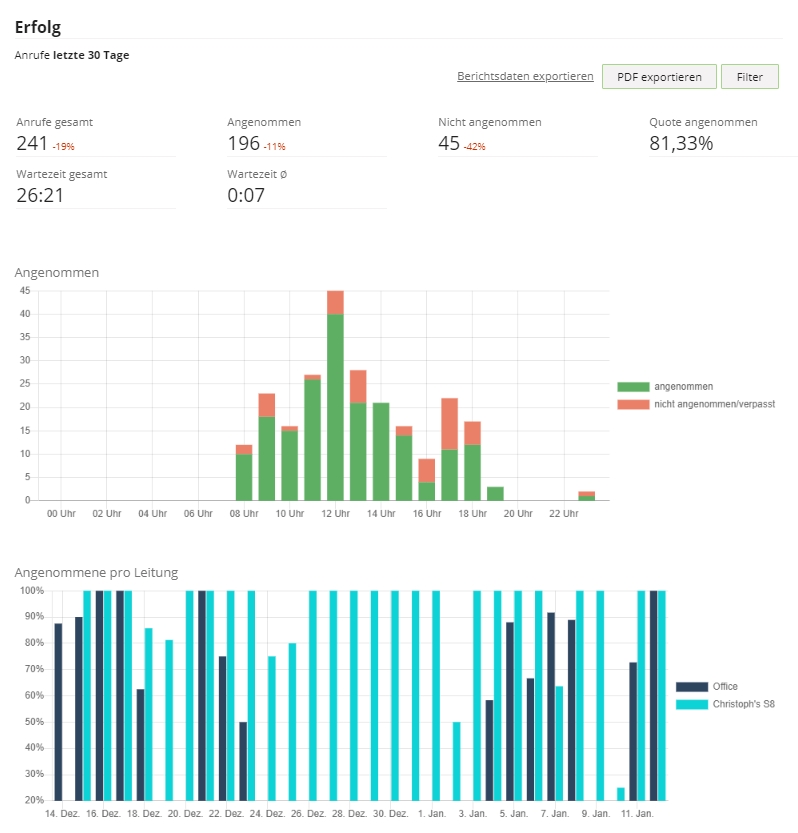Viewport: 798px width, 833px height.
Task: Toggle the 'Office' legend label
Action: (725, 687)
